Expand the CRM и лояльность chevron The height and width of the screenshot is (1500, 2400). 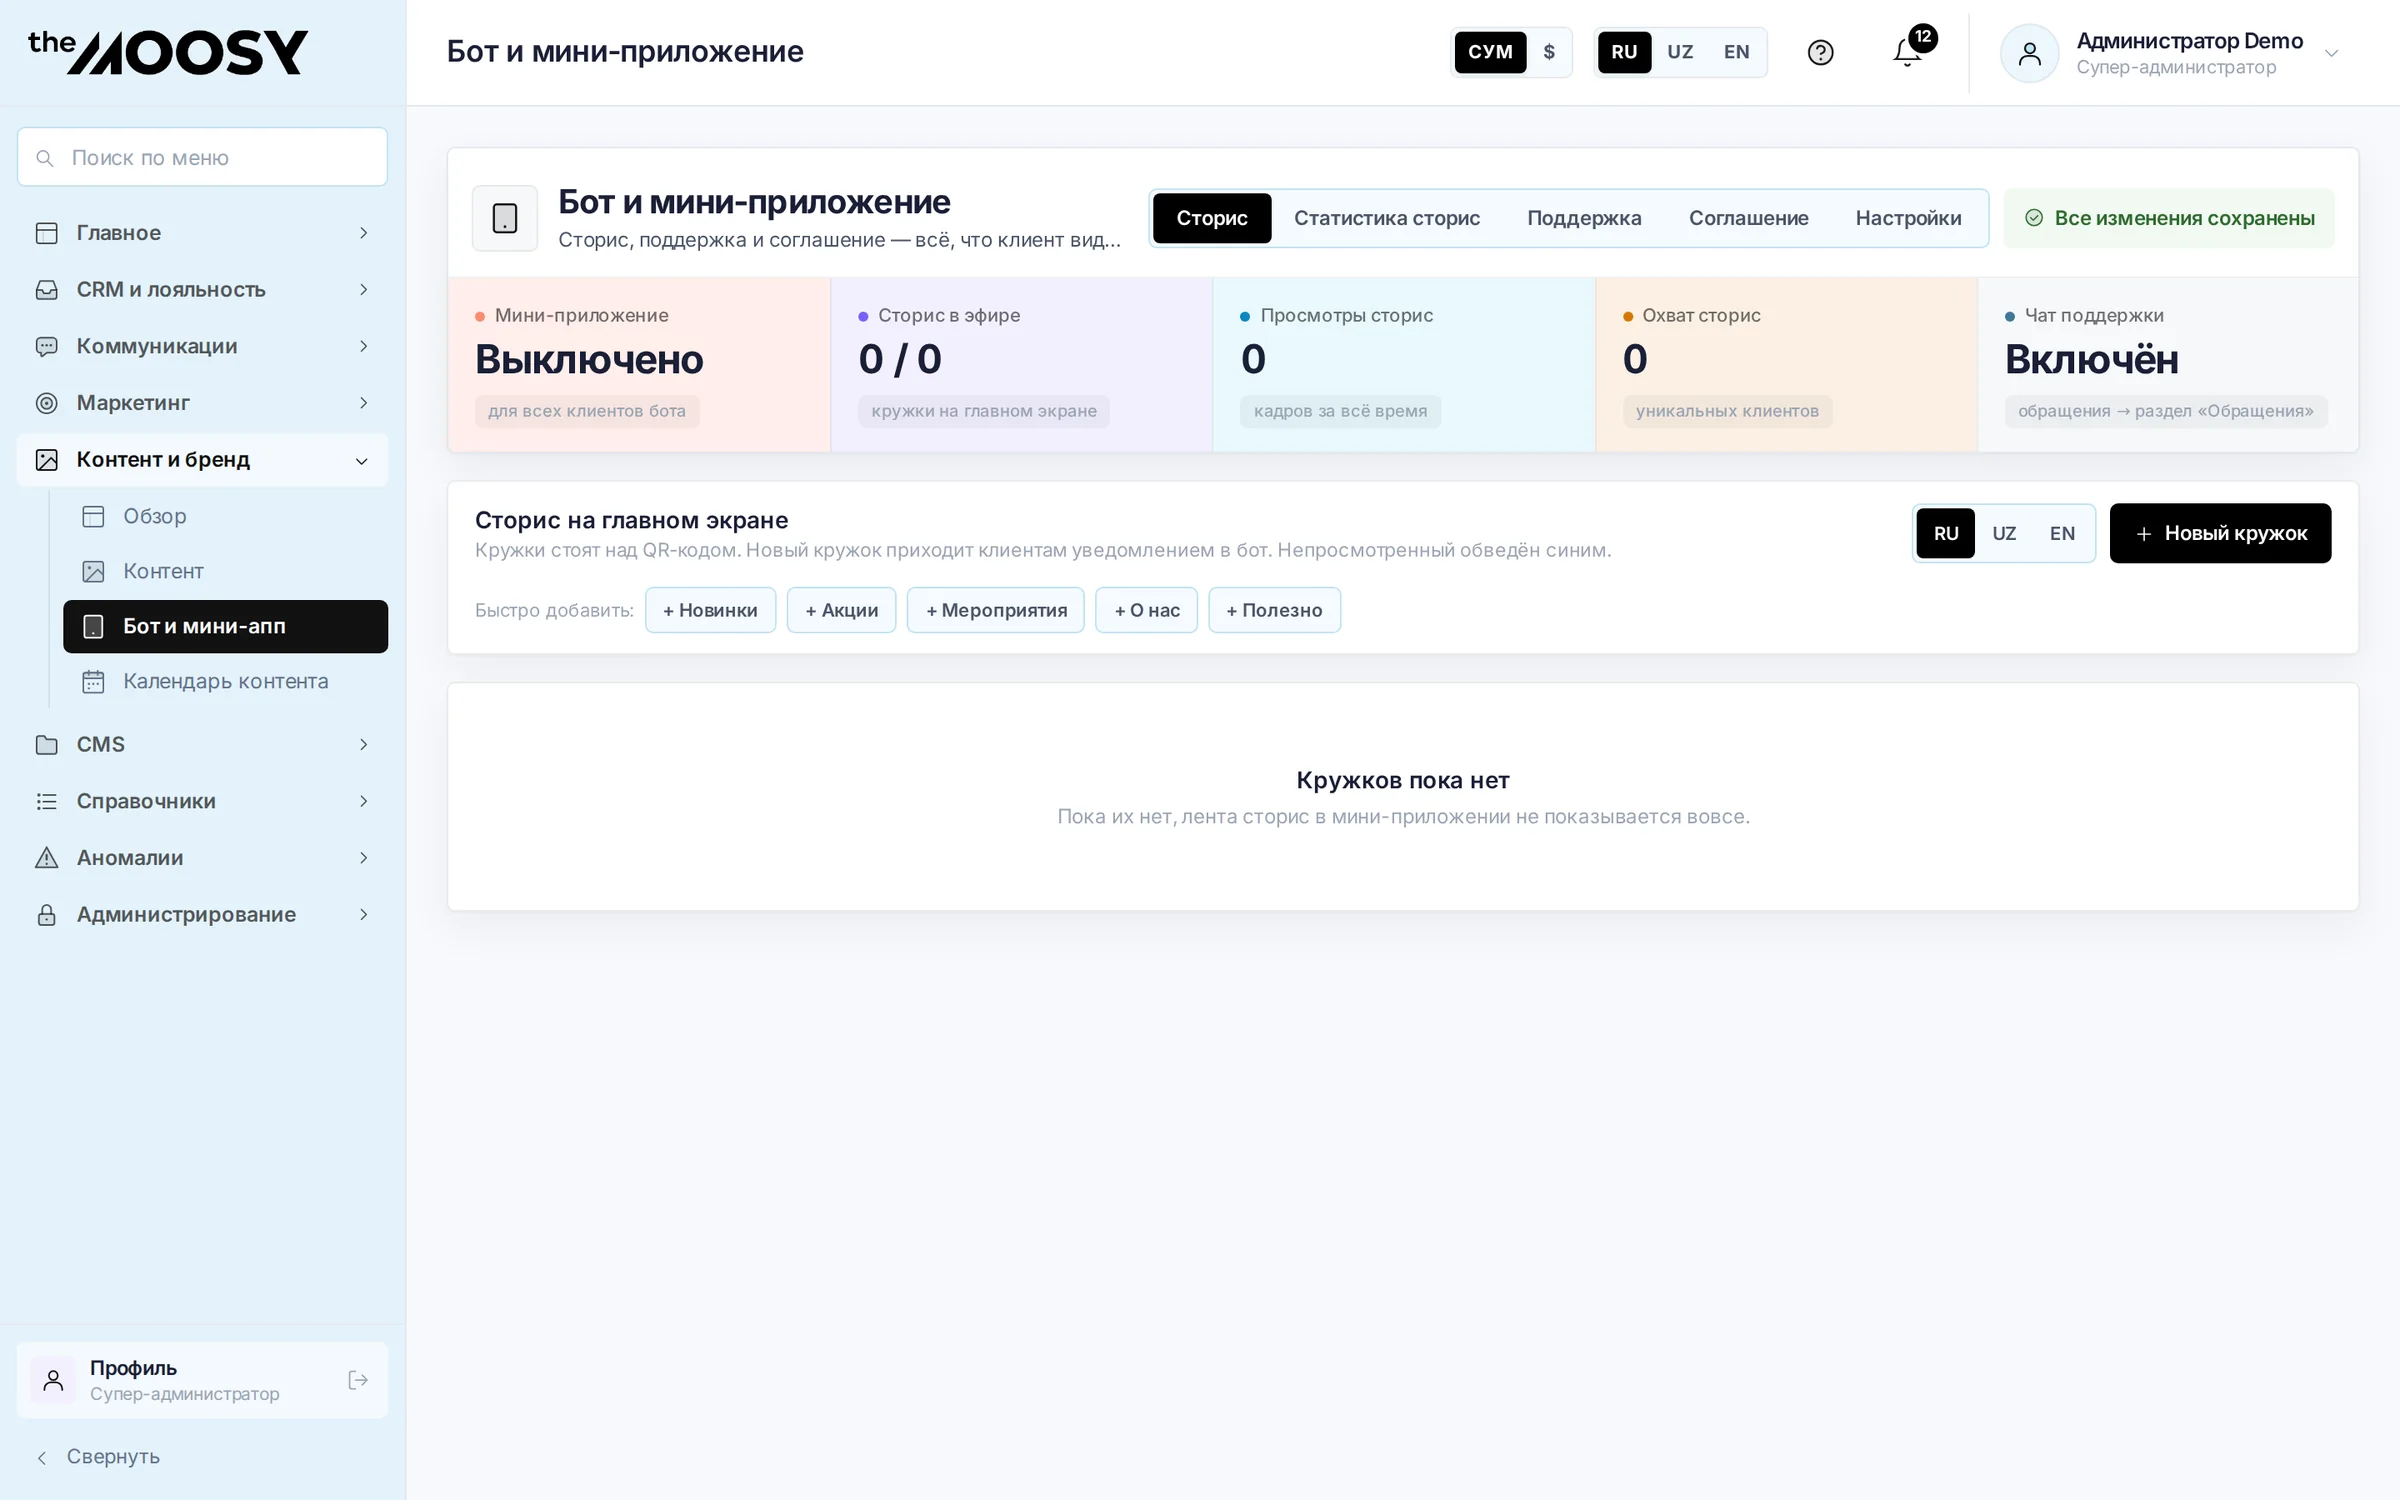pos(364,290)
